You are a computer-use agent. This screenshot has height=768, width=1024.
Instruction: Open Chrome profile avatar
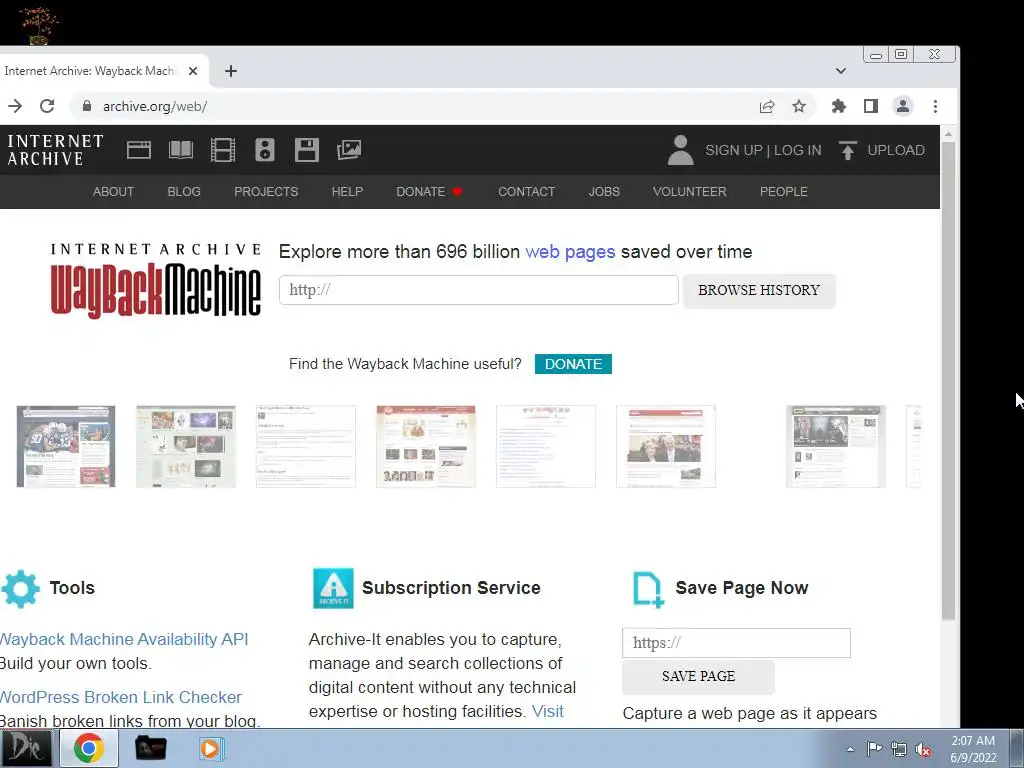[903, 106]
